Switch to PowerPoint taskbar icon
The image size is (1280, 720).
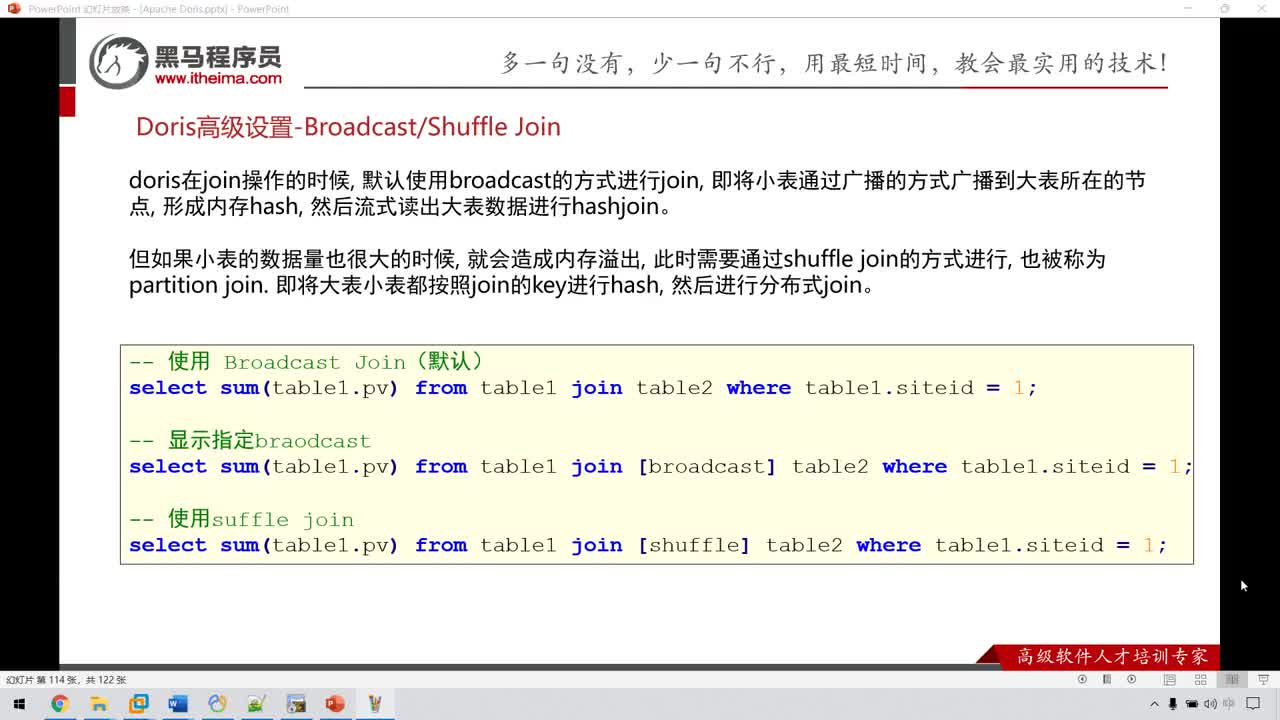coord(335,704)
